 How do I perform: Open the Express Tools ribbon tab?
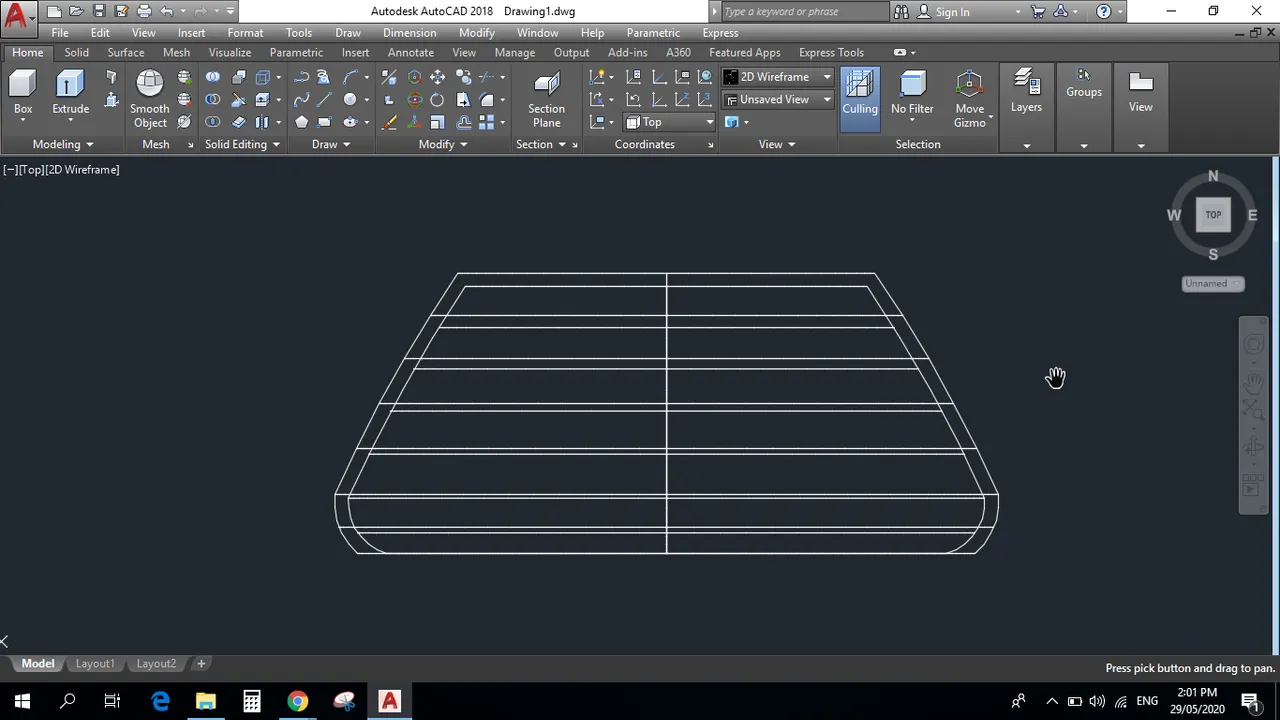[831, 52]
